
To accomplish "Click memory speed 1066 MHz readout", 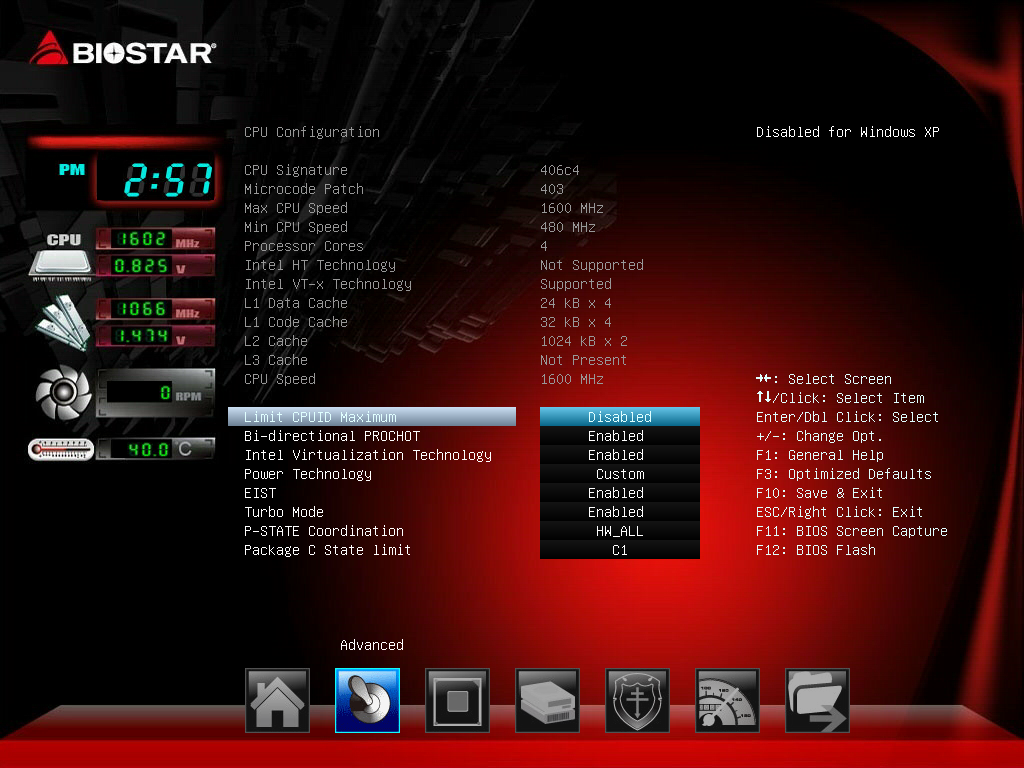I will pyautogui.click(x=155, y=308).
